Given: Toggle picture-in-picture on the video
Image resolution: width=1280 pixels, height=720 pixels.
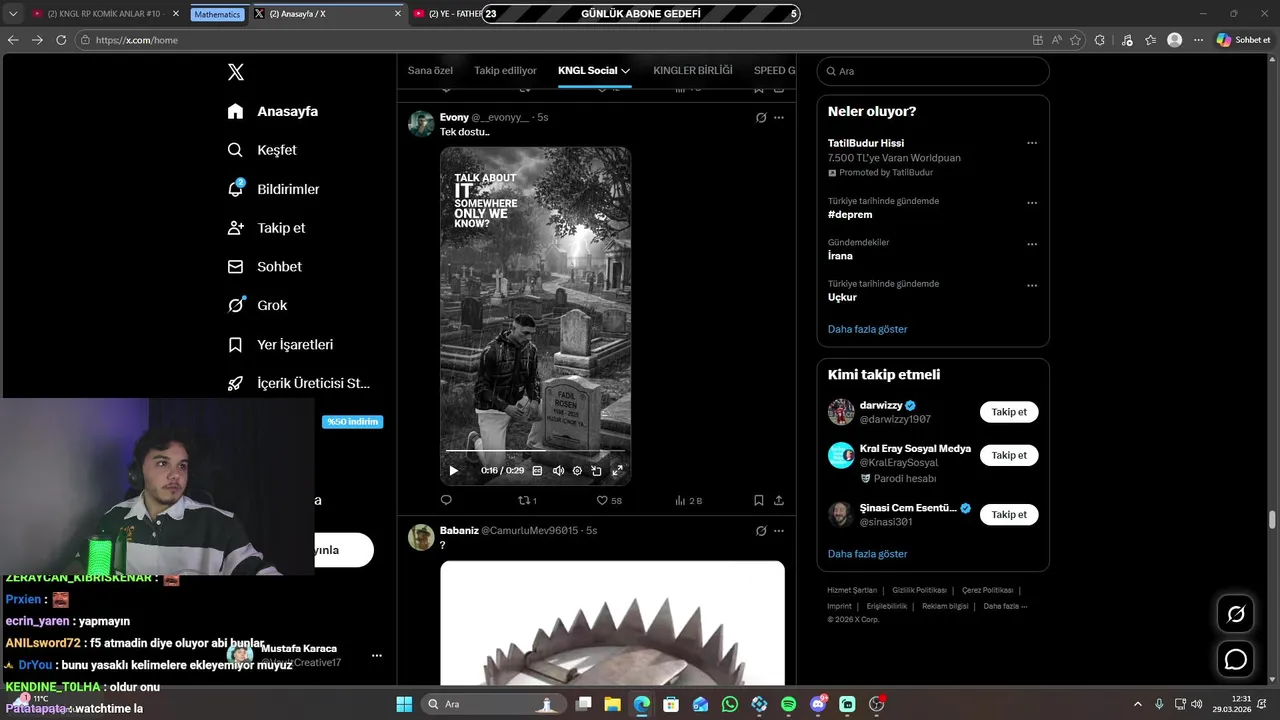Looking at the screenshot, I should tap(596, 470).
